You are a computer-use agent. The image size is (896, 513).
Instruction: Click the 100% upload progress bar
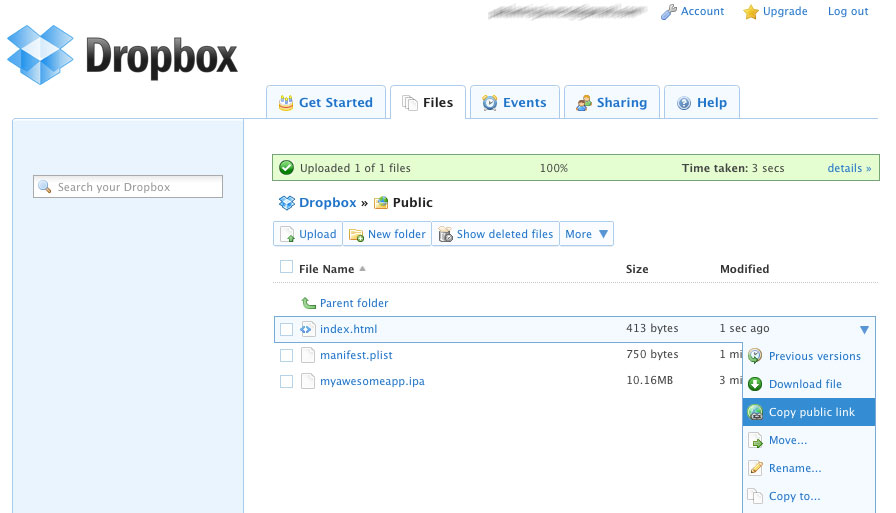click(575, 168)
